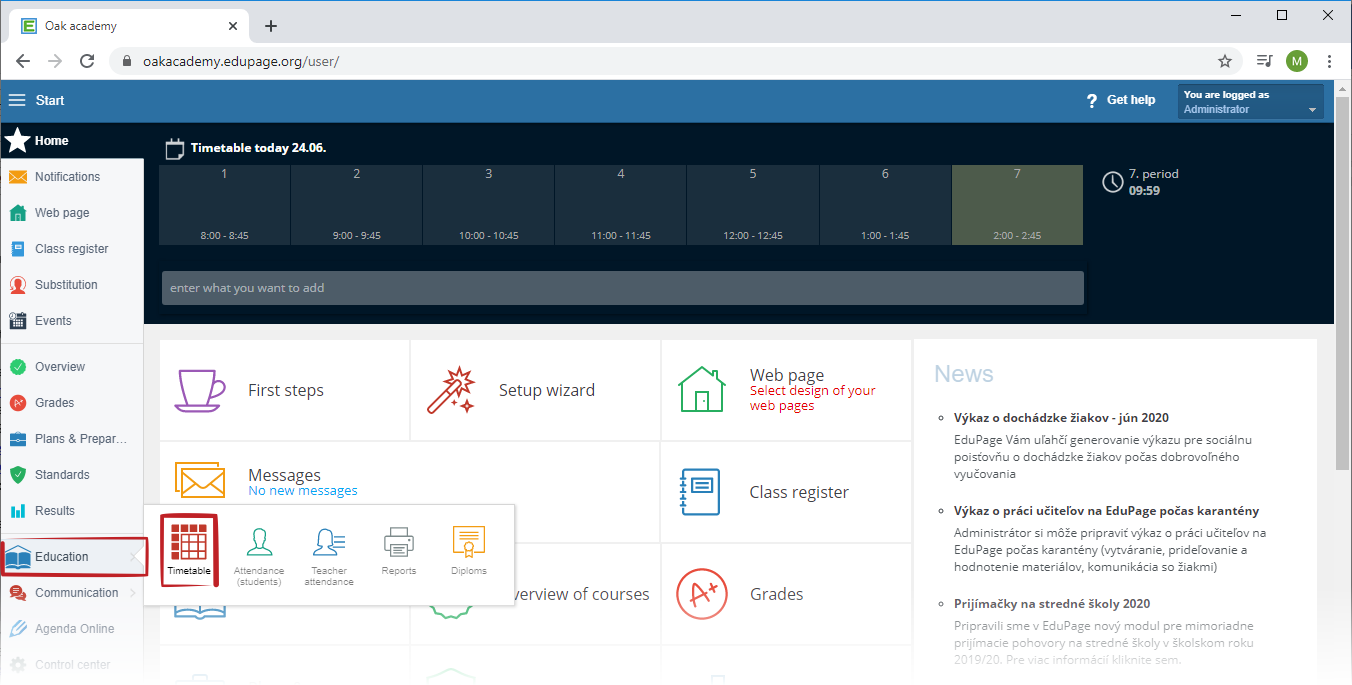Open Chrome three-dot menu
The width and height of the screenshot is (1352, 685).
[1329, 61]
